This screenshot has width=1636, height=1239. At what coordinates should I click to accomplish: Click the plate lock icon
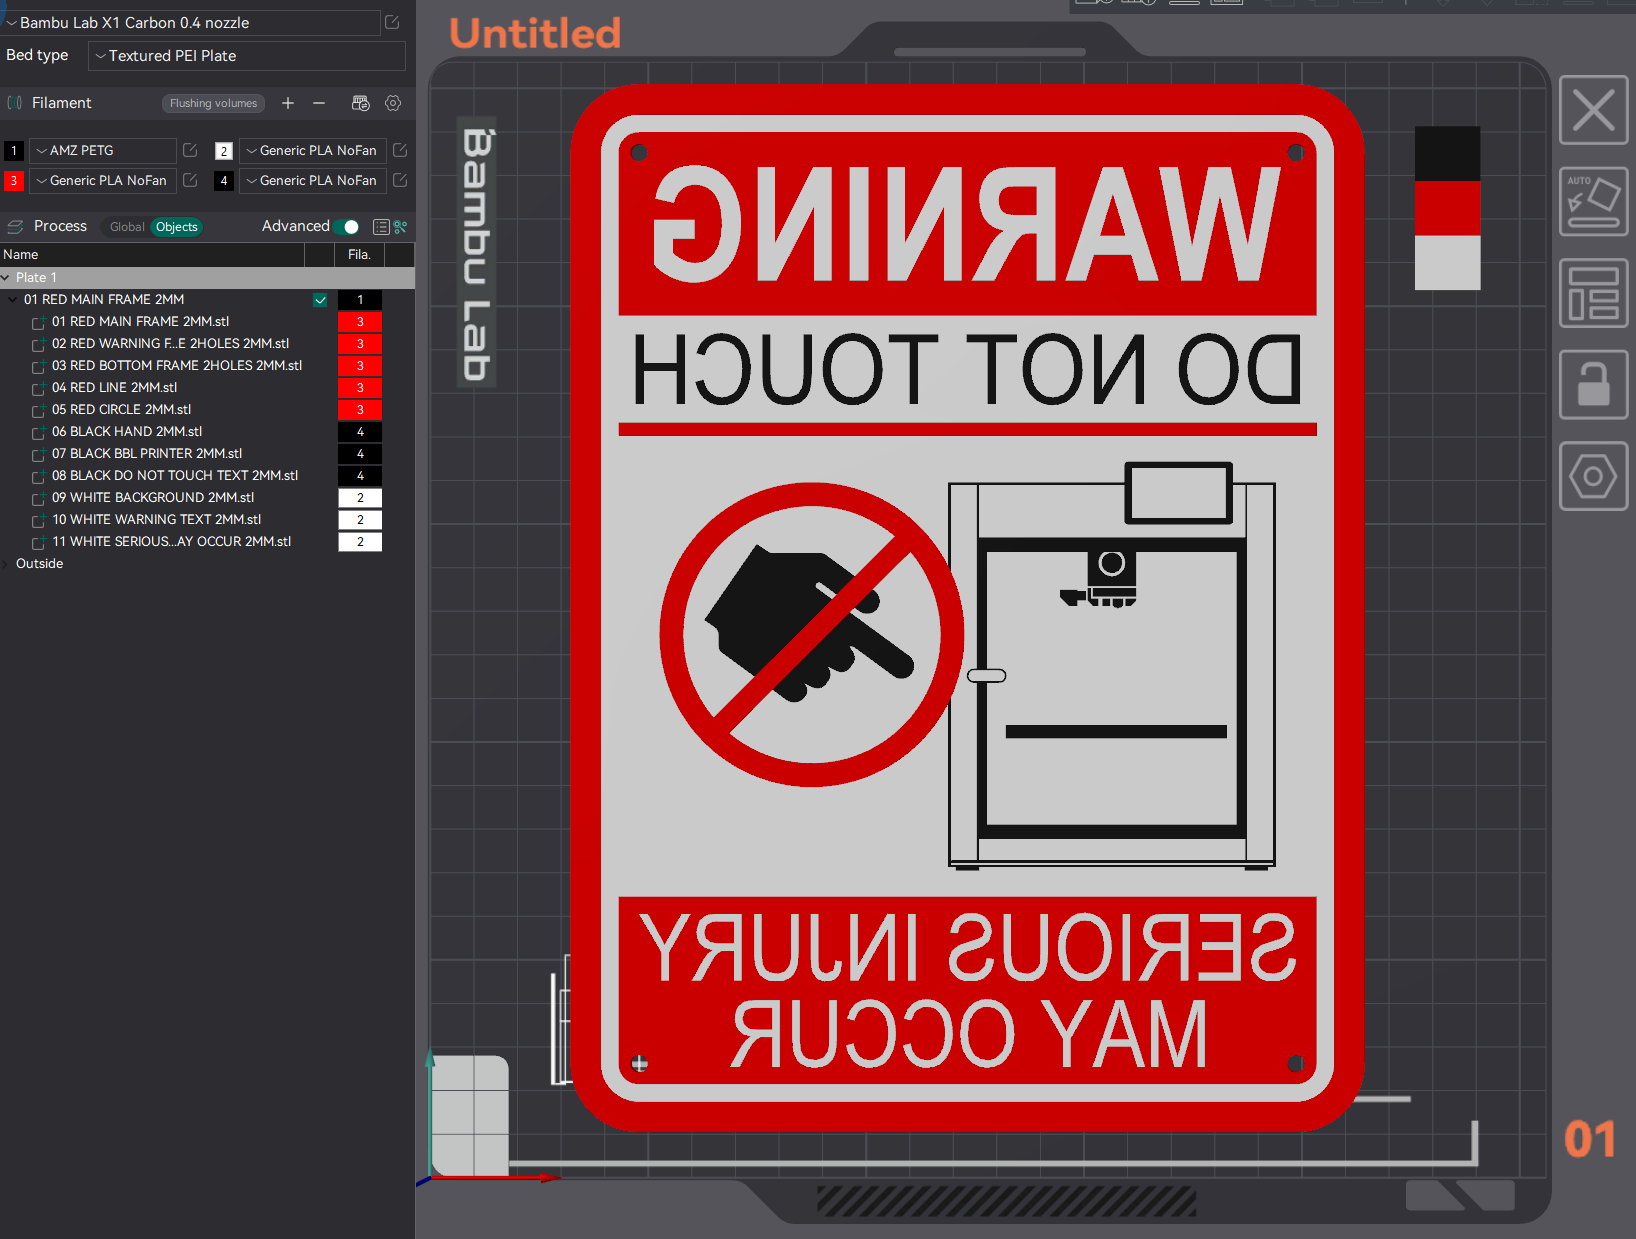(1593, 384)
